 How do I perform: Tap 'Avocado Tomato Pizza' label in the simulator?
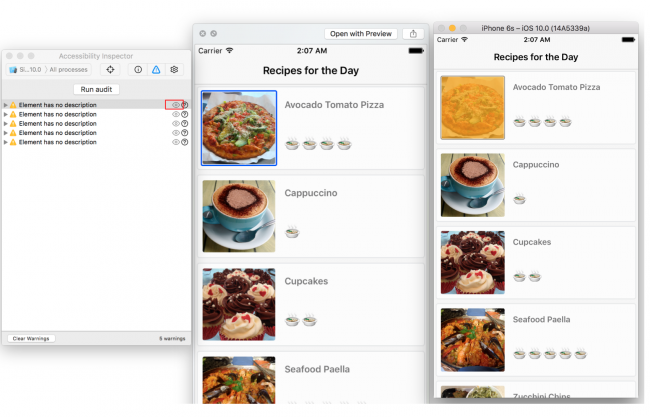[556, 87]
